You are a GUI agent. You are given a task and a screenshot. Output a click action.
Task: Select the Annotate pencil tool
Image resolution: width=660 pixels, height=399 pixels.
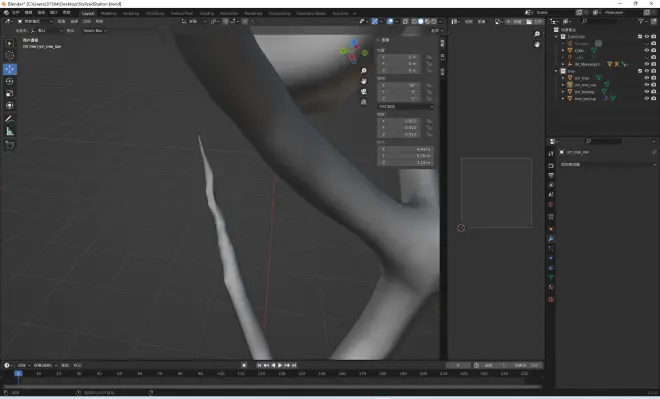pos(10,119)
